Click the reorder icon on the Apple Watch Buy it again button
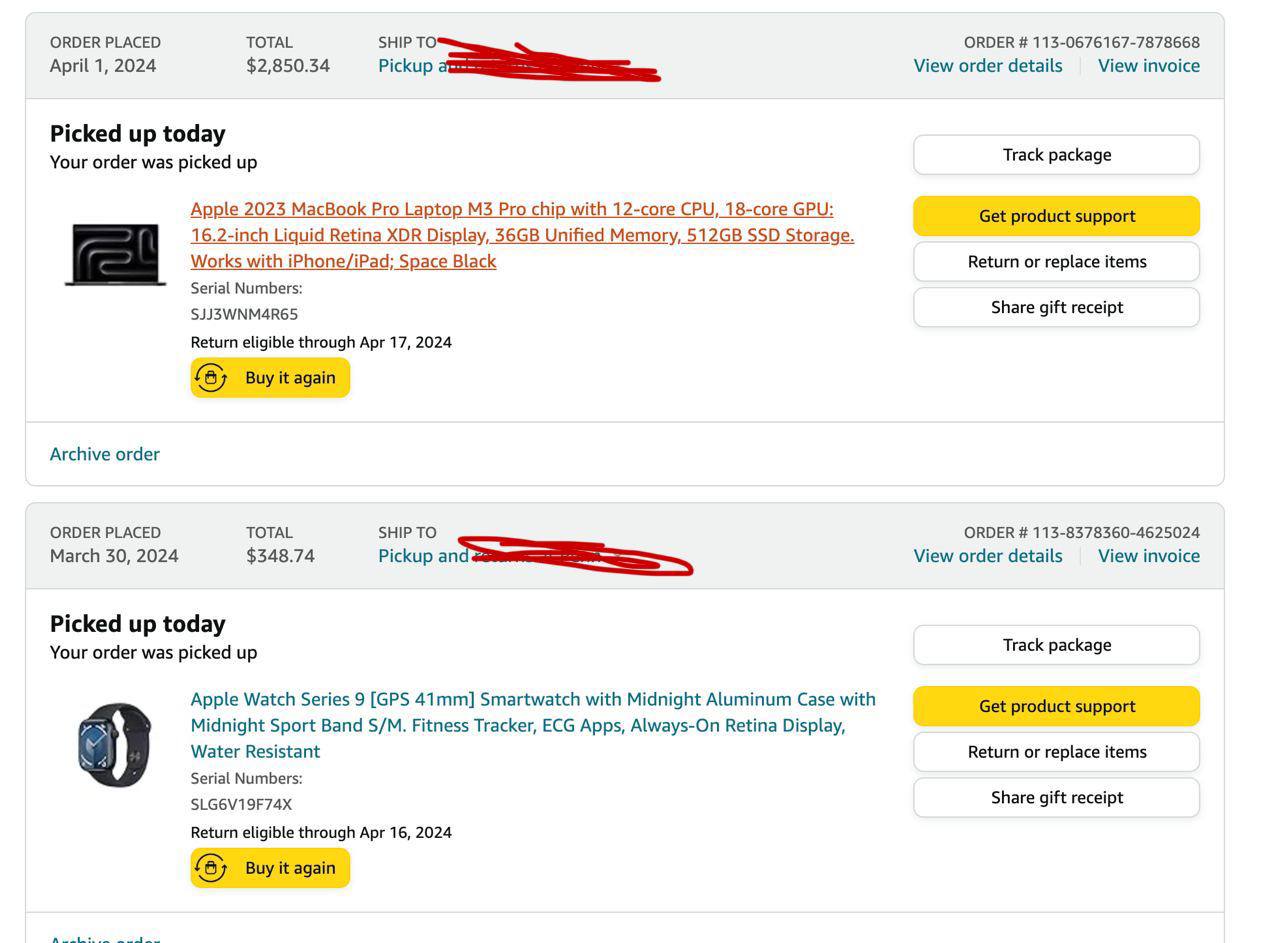Viewport: 1280px width, 943px height. tap(211, 868)
